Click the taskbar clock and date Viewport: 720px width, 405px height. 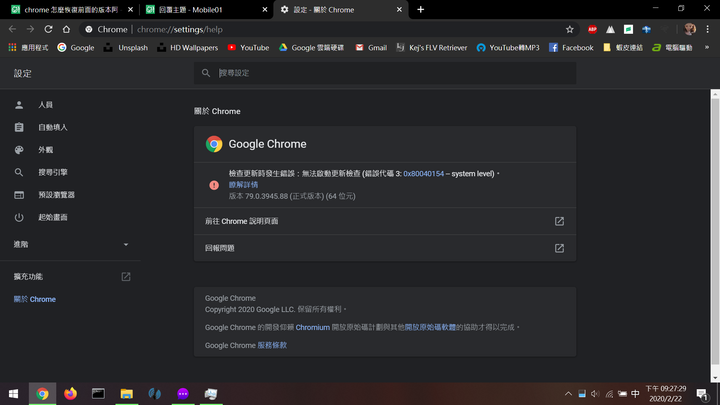[666, 394]
